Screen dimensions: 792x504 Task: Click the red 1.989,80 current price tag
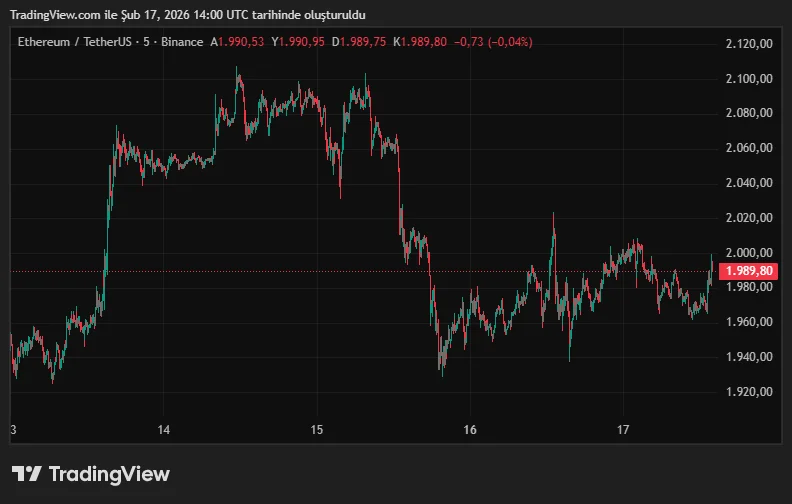749,271
